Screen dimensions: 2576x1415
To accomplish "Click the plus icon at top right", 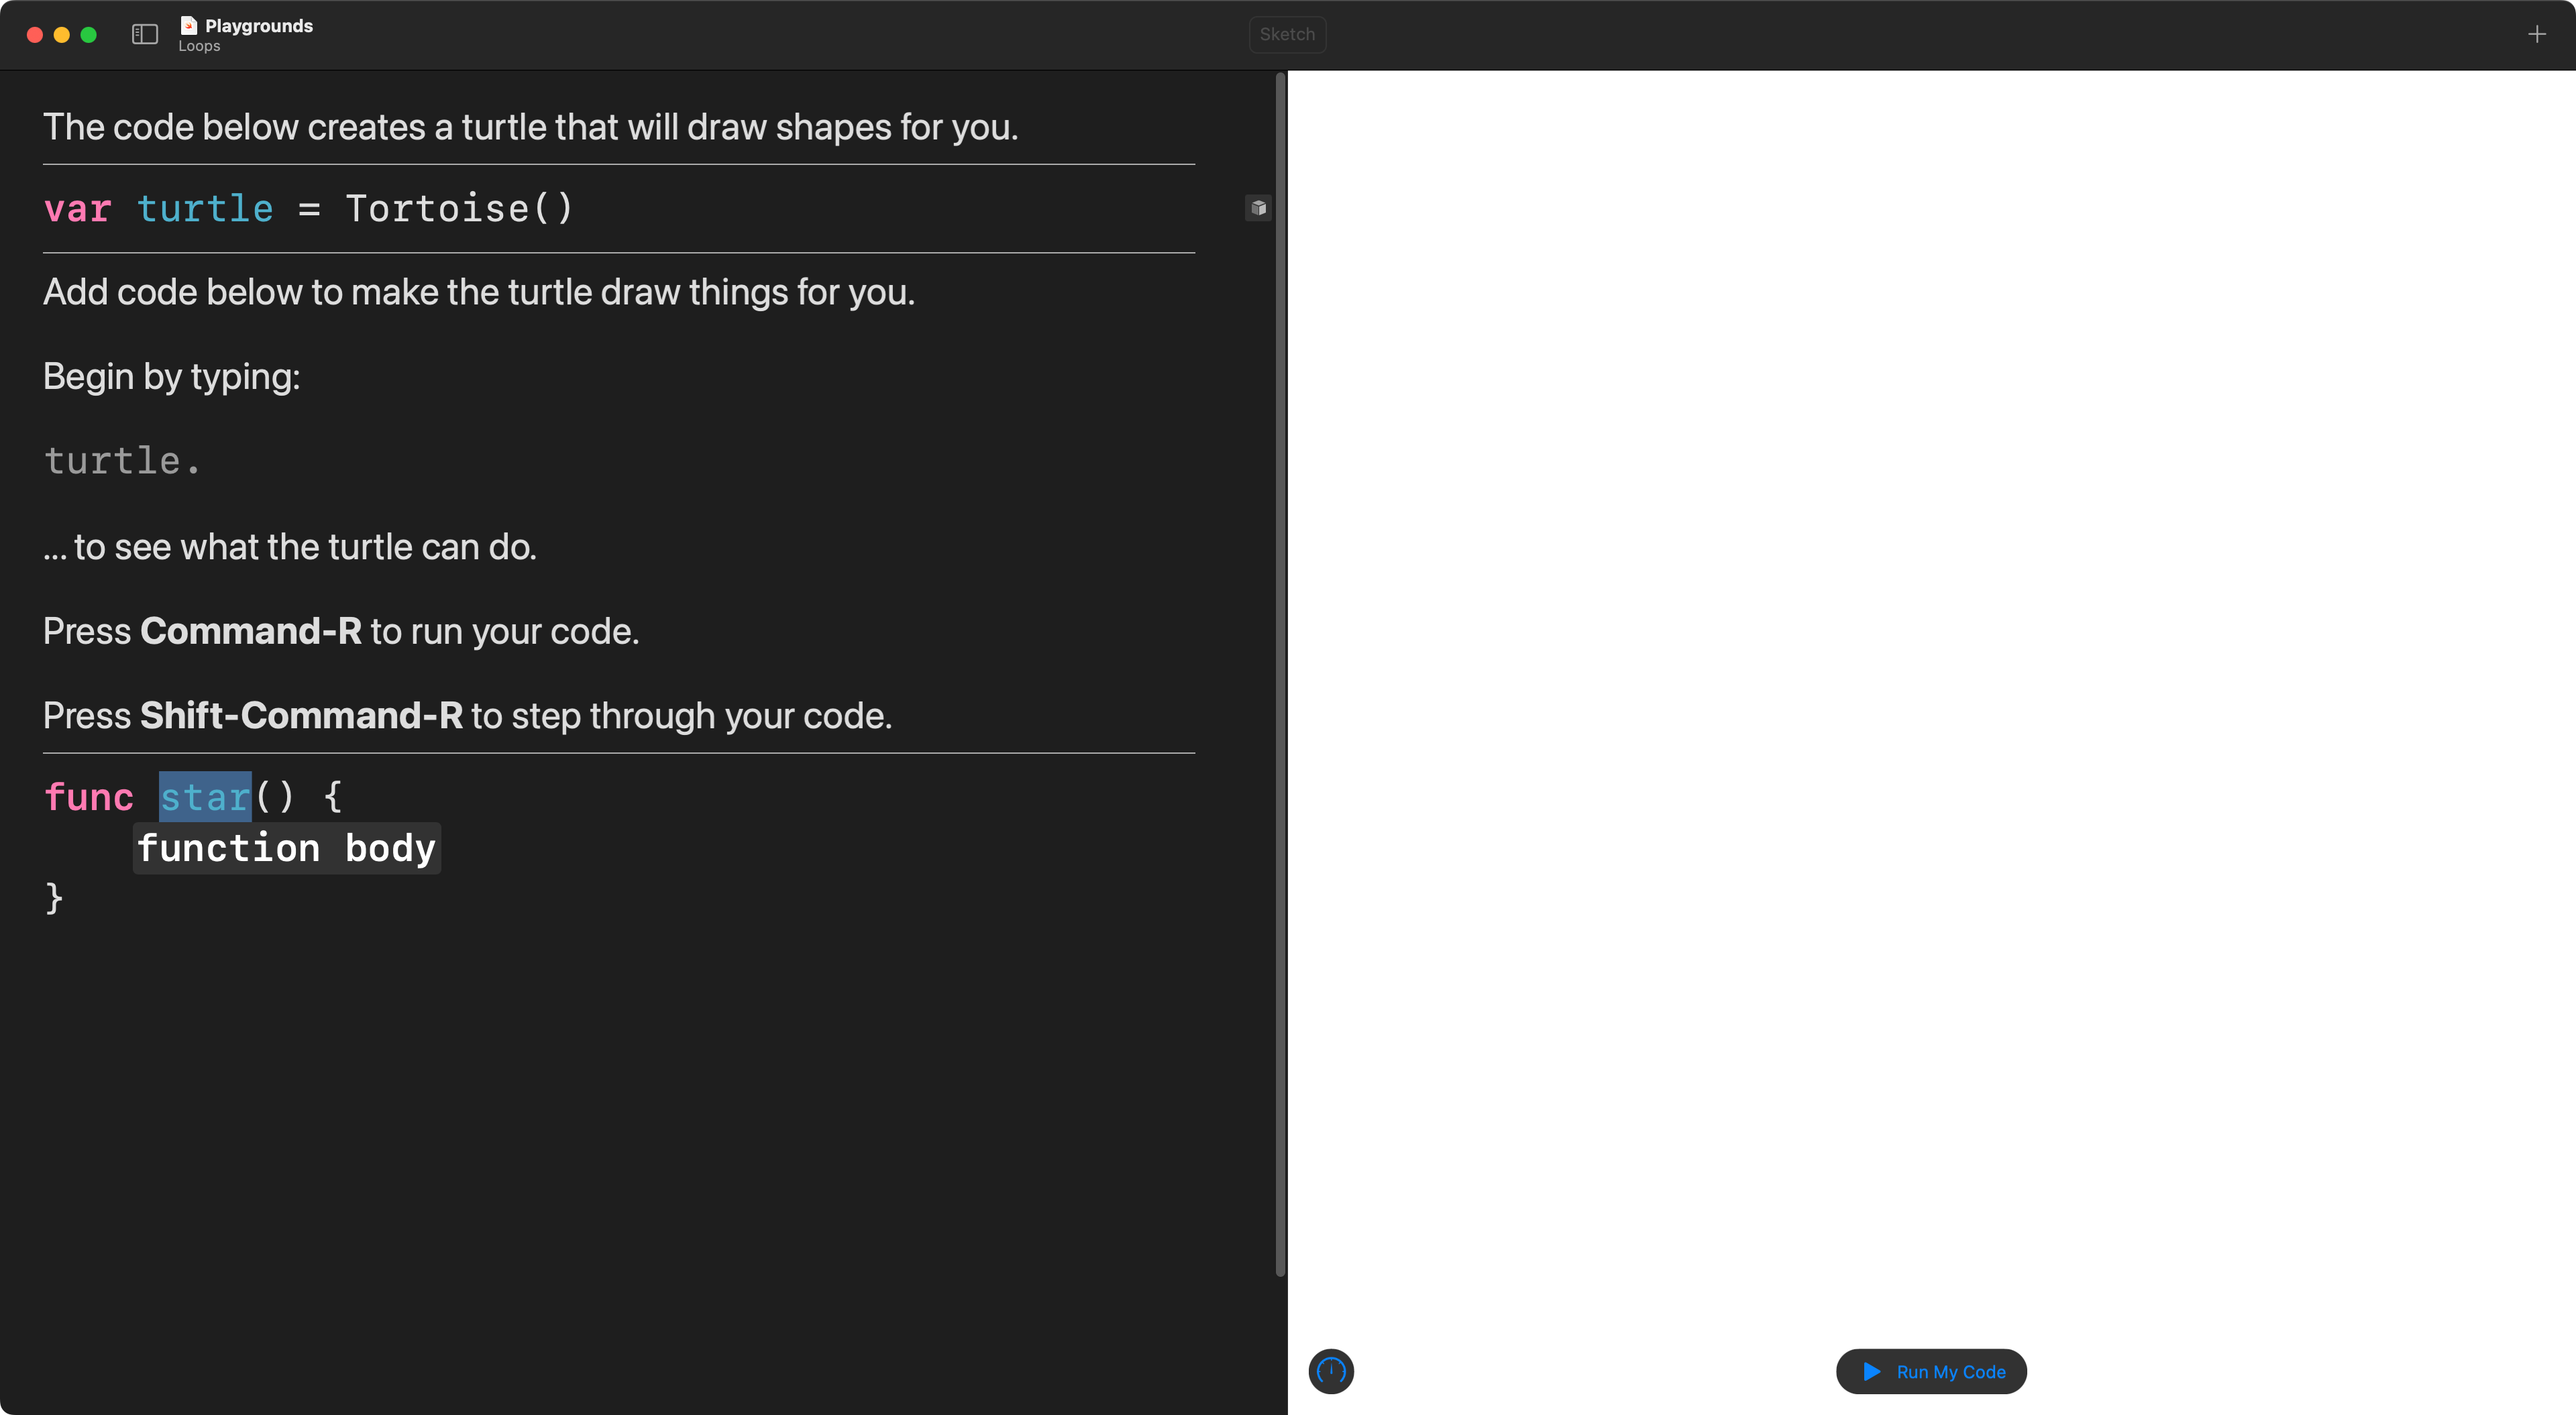I will 2536,35.
